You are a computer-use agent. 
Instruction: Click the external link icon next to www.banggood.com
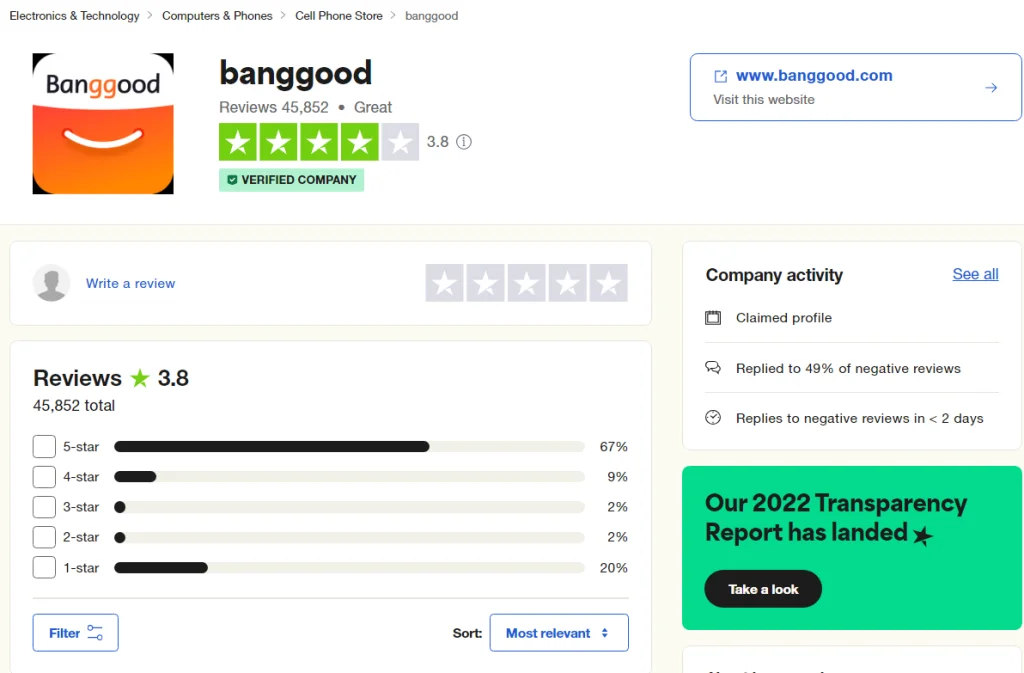(x=722, y=75)
